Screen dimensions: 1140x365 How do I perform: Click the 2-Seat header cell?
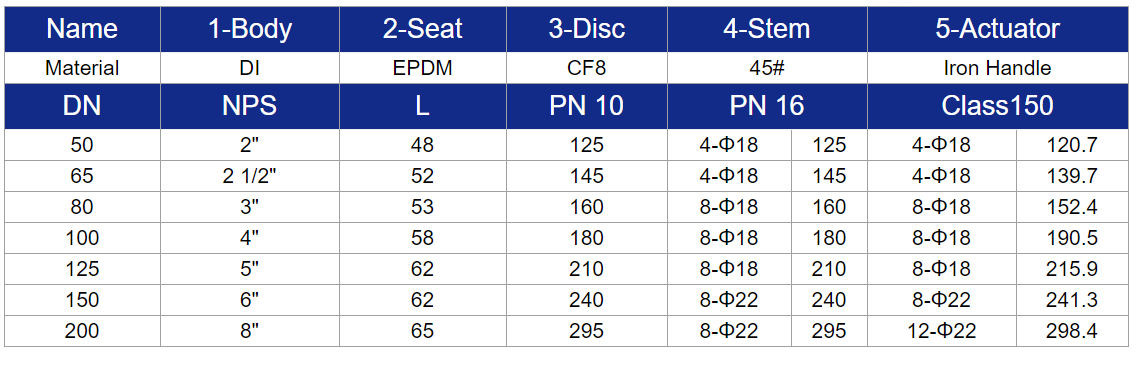click(x=423, y=29)
